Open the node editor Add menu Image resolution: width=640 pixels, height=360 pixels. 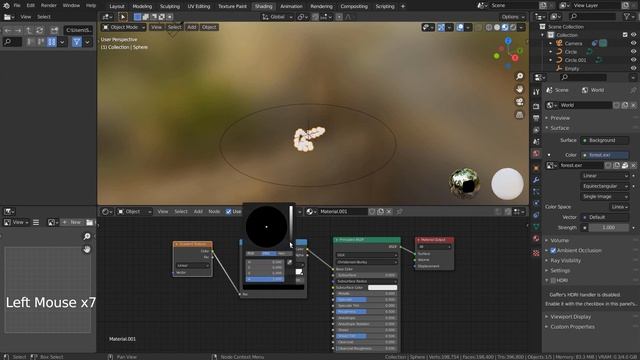point(198,211)
